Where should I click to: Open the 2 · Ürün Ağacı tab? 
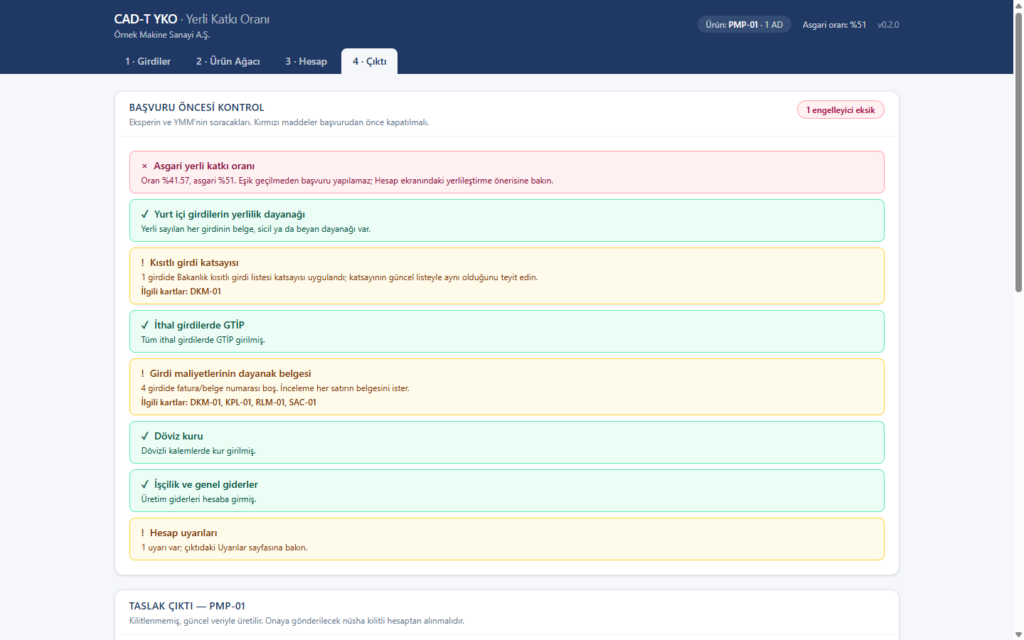pos(228,61)
